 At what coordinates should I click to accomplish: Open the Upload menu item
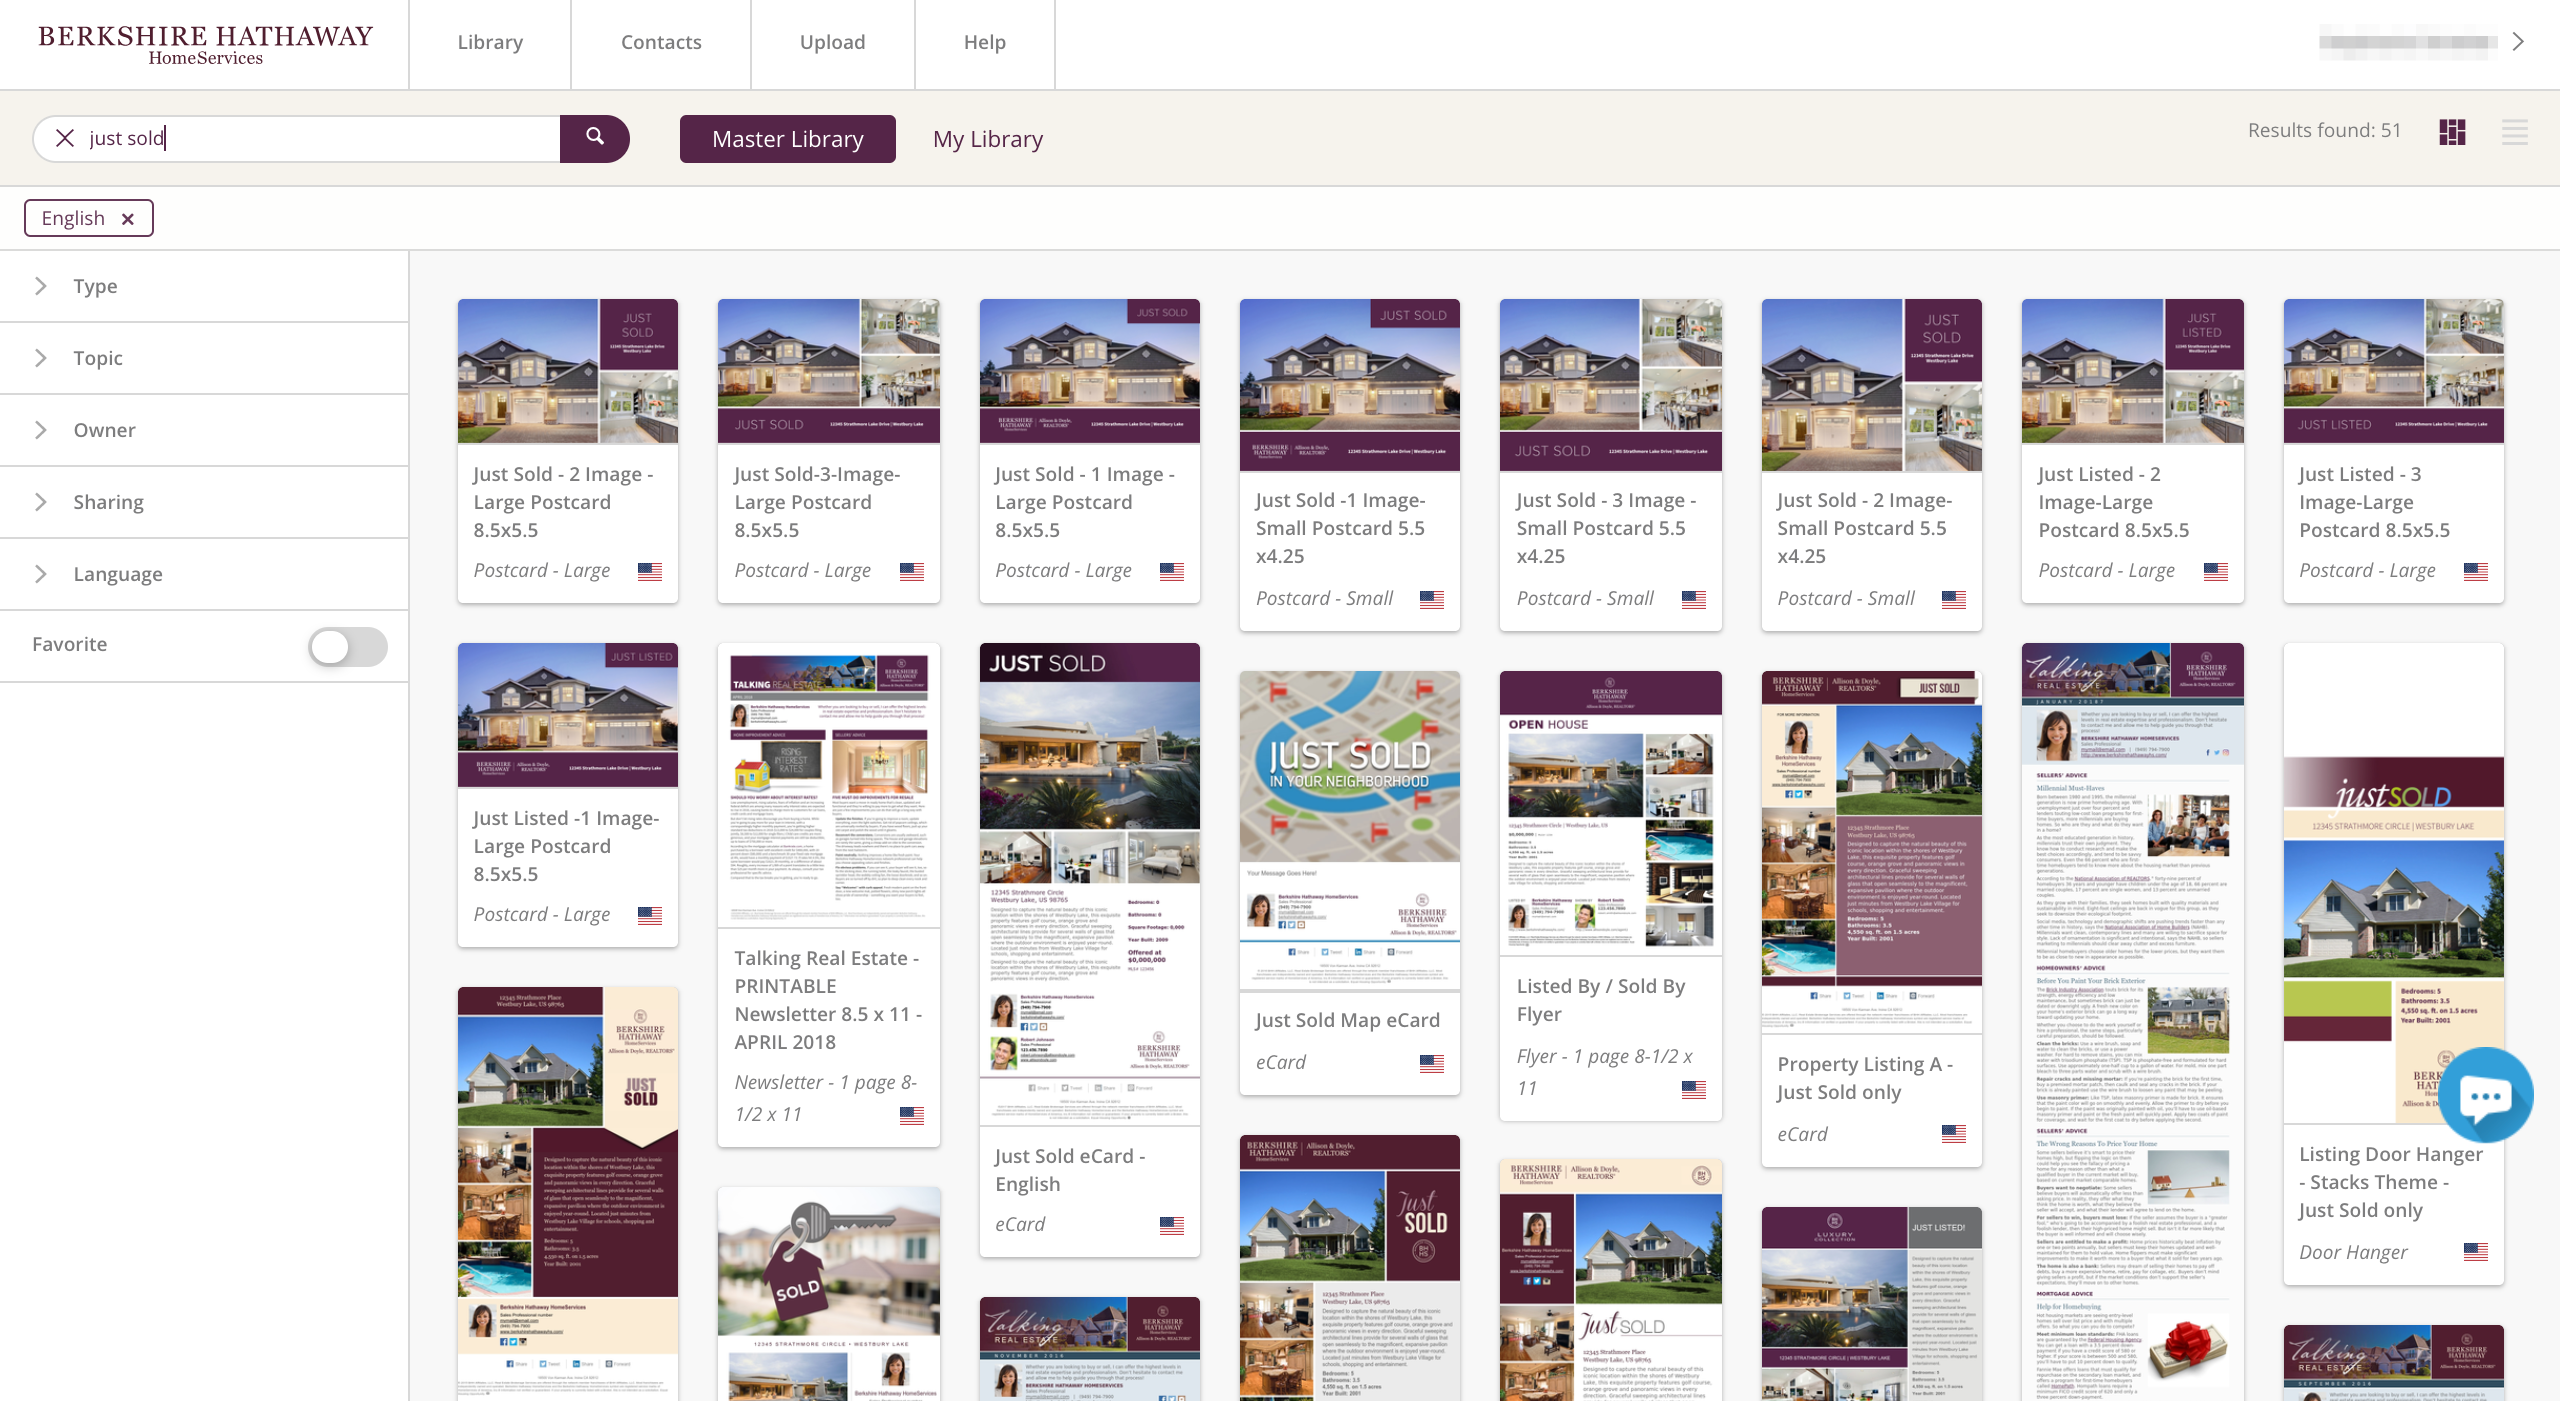pyautogui.click(x=832, y=42)
